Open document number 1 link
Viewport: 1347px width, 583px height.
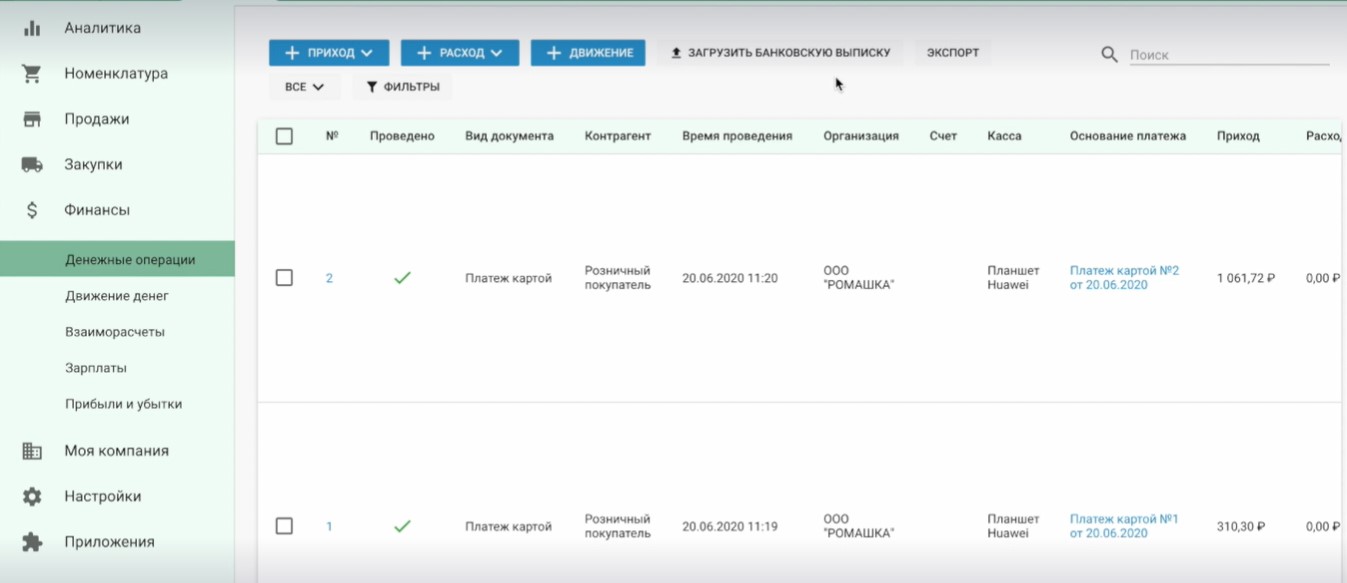[x=329, y=526]
